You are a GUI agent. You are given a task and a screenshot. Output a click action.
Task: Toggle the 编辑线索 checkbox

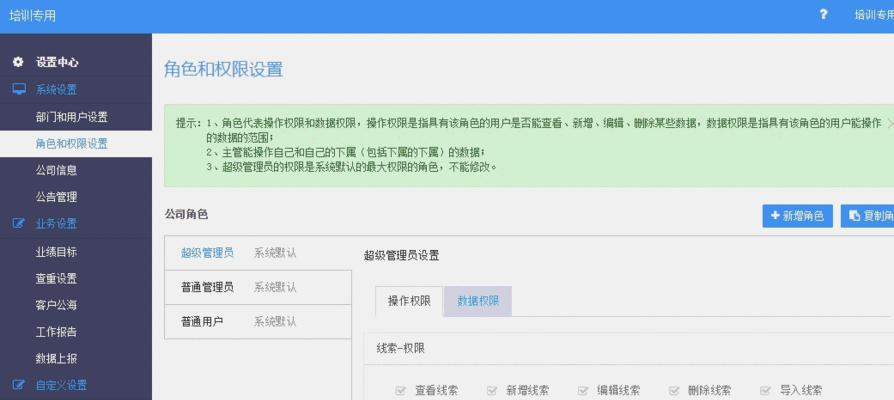pos(583,391)
